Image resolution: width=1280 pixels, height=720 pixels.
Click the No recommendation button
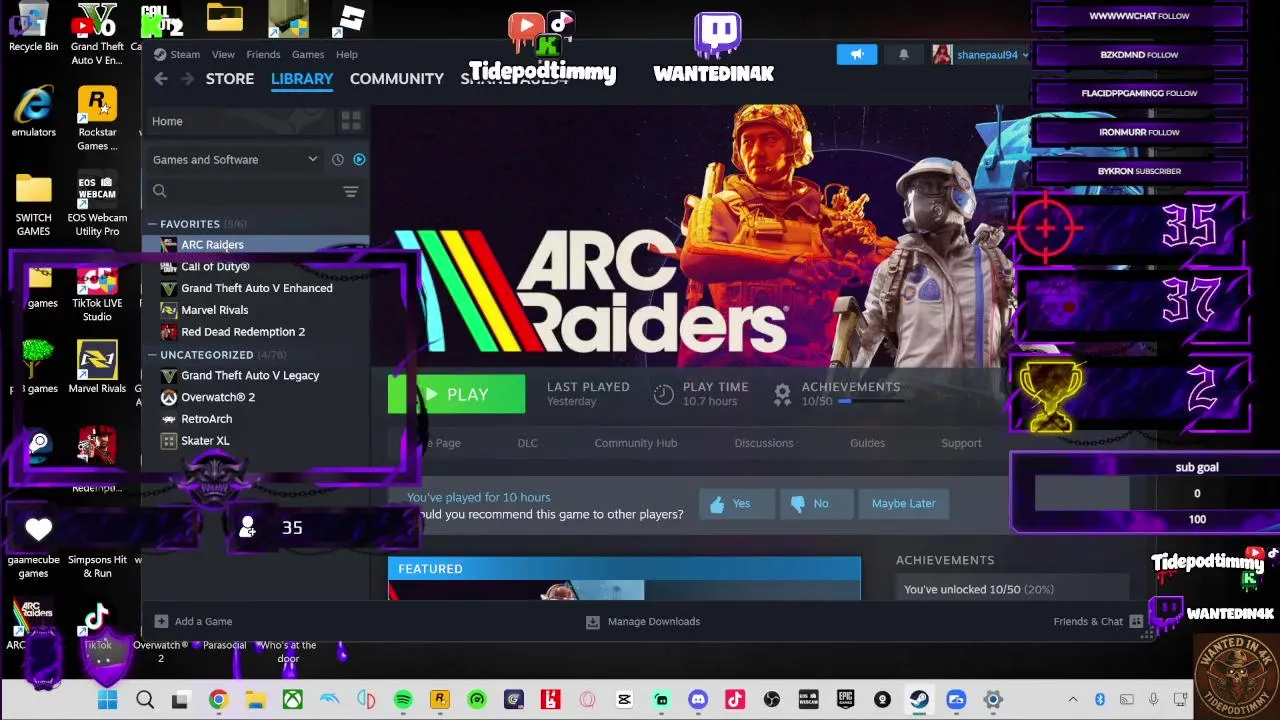pyautogui.click(x=816, y=504)
